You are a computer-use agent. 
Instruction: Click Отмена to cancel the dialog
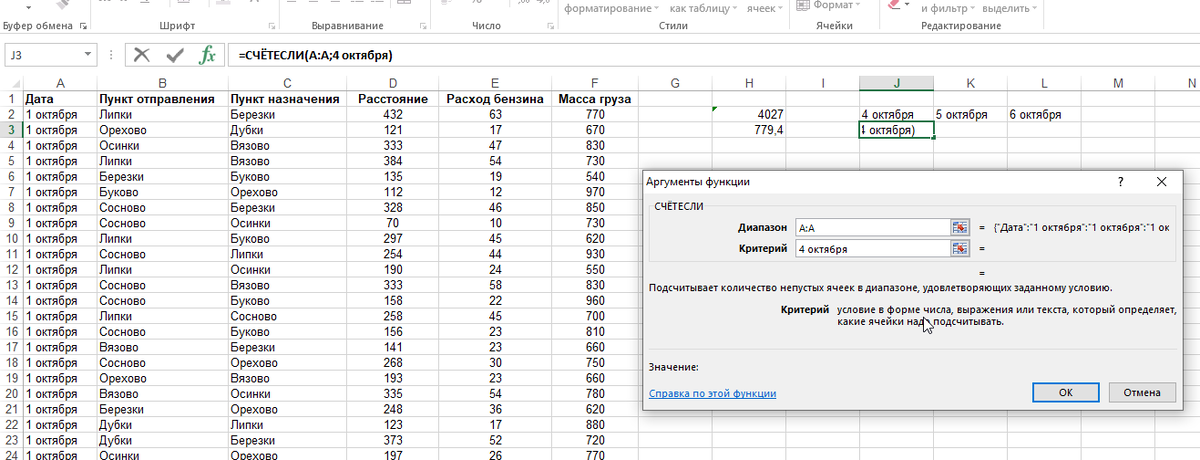click(x=1141, y=392)
